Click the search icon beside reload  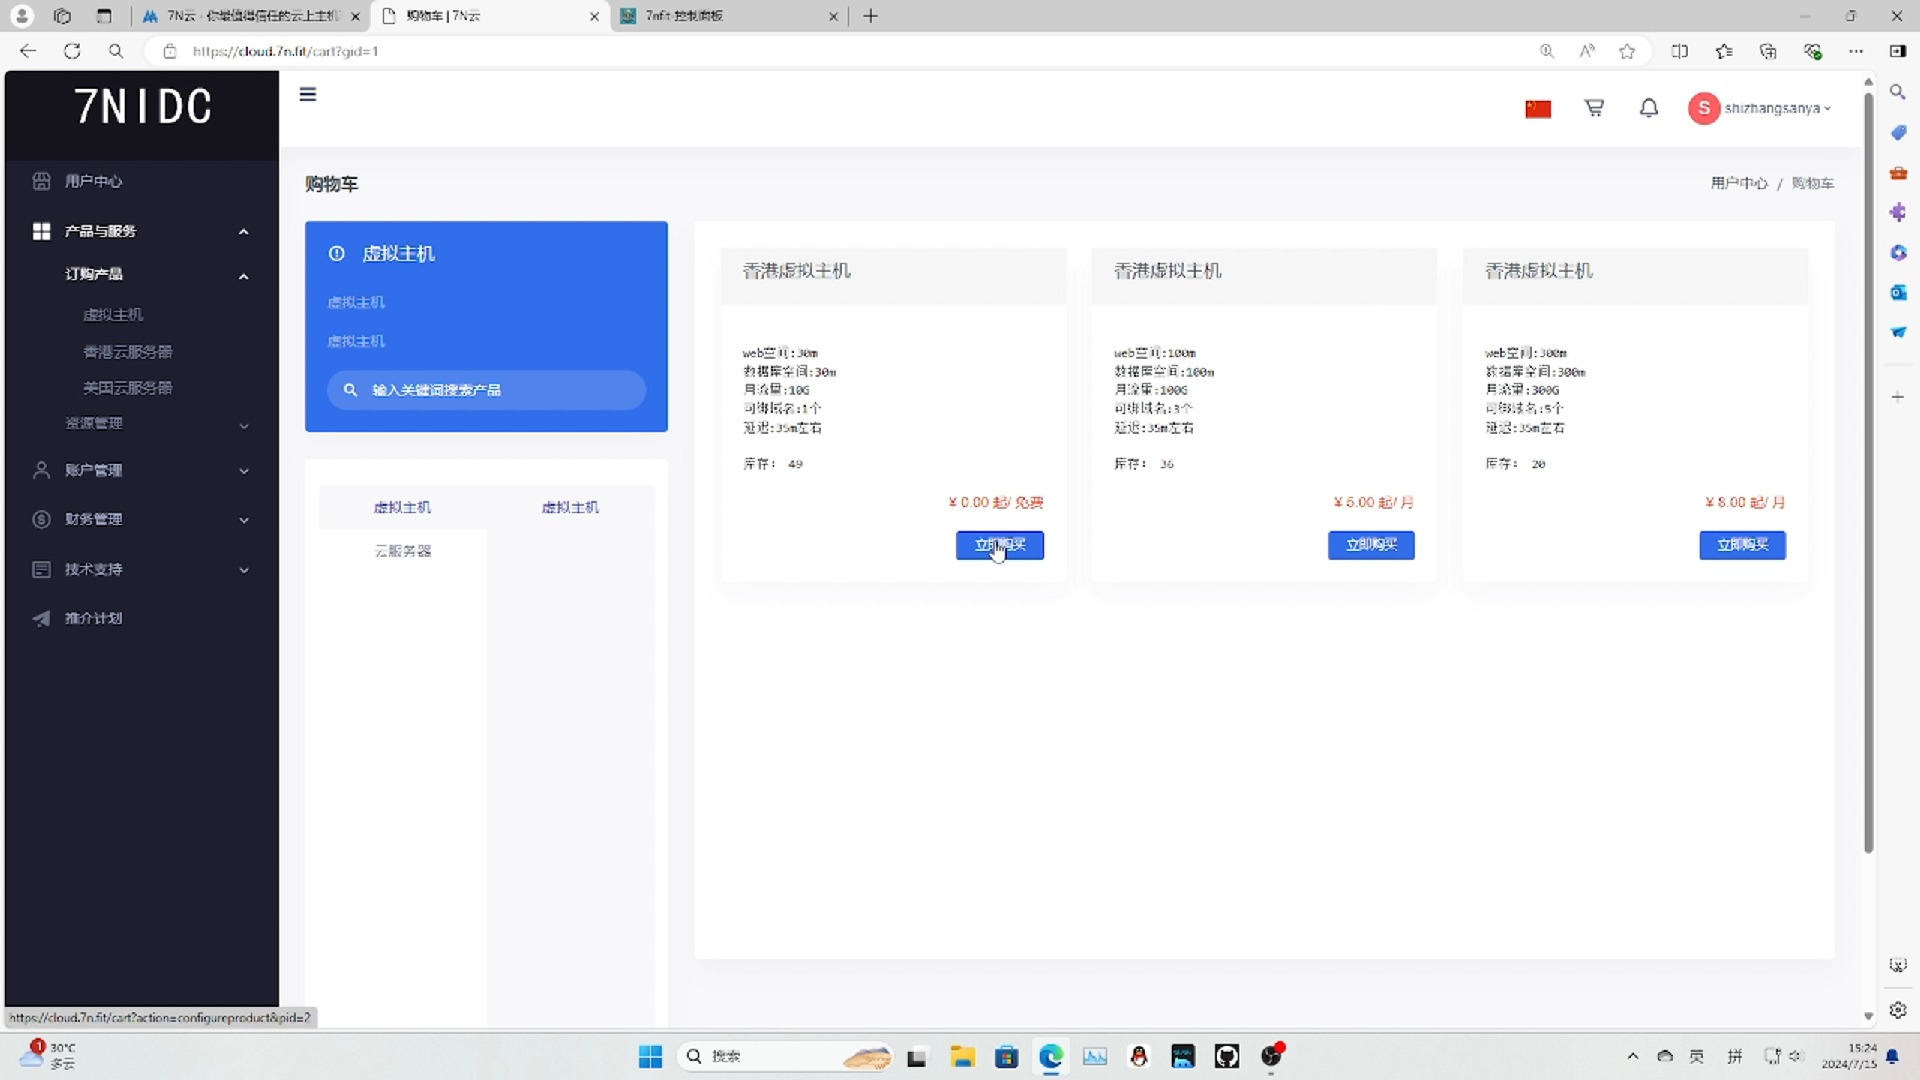116,51
